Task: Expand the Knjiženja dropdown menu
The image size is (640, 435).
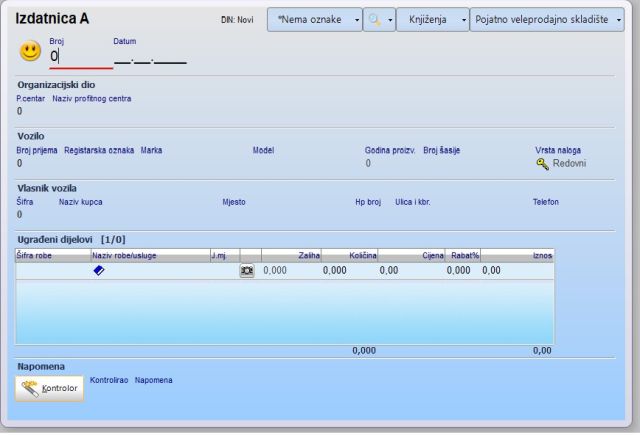Action: [x=433, y=19]
